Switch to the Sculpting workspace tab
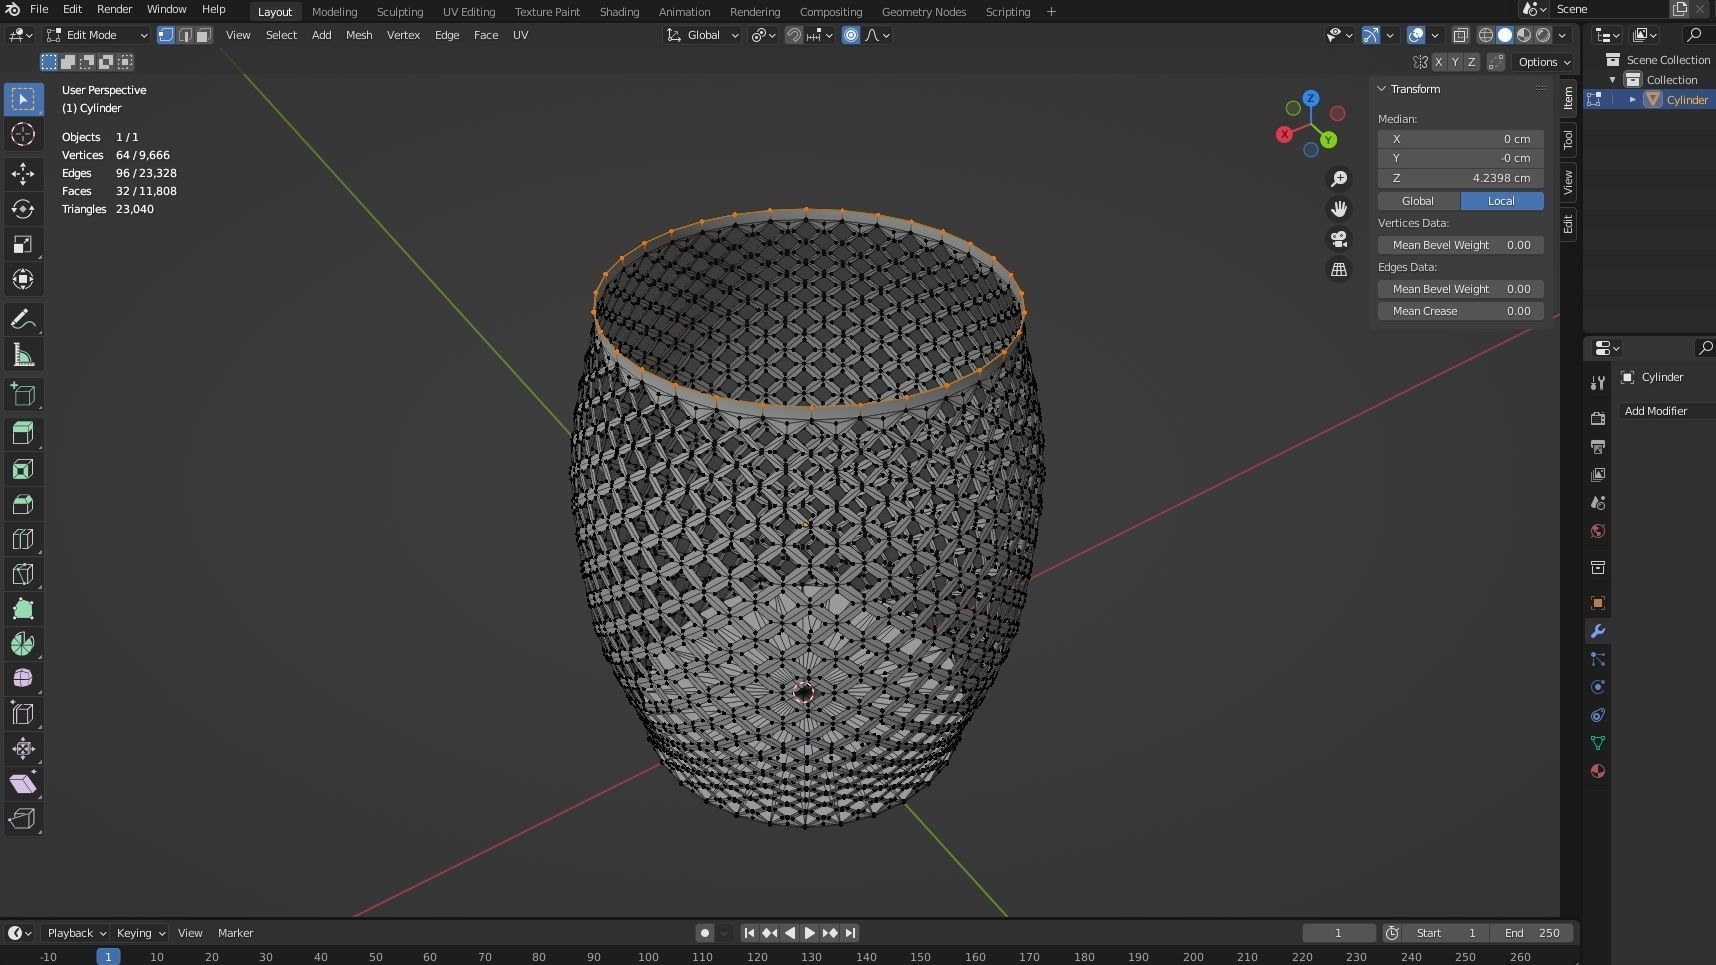The height and width of the screenshot is (965, 1716). tap(400, 12)
